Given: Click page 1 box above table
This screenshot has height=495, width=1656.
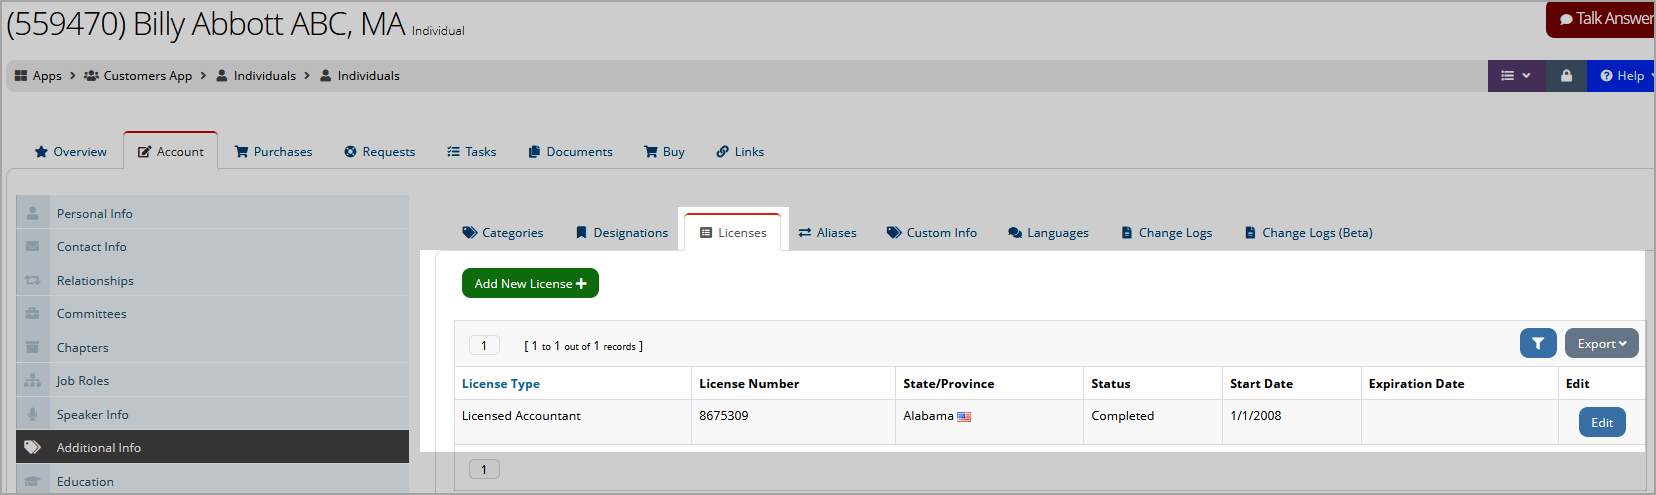Looking at the screenshot, I should [484, 346].
